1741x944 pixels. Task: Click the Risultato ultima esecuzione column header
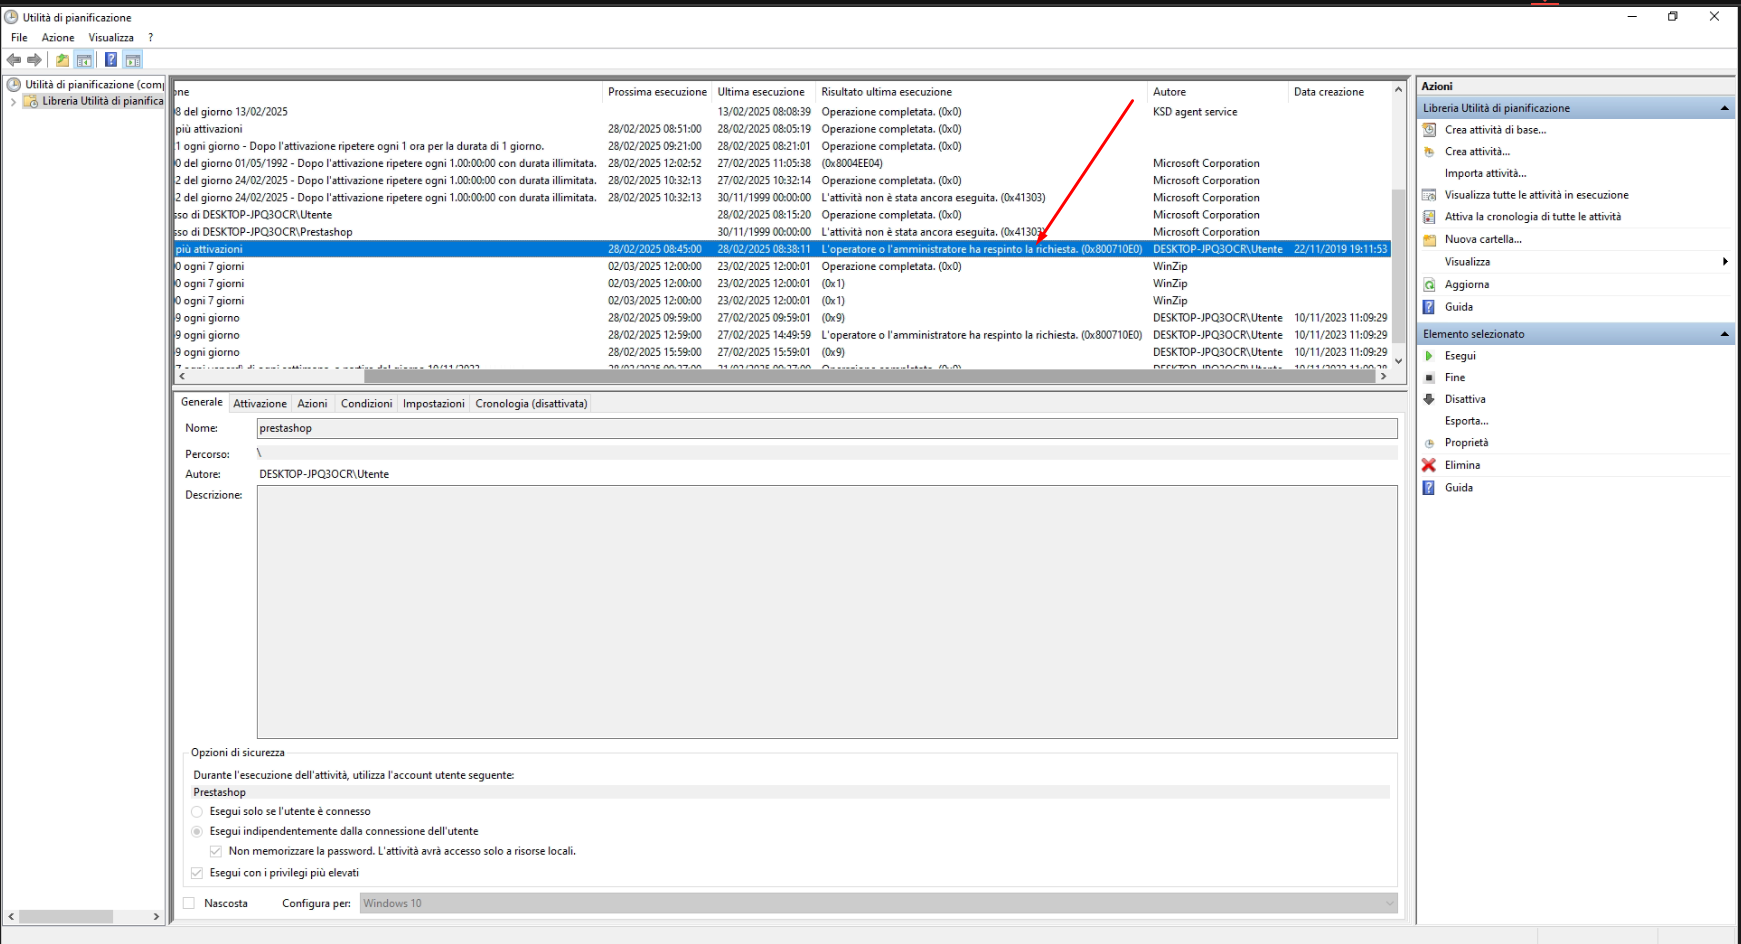[x=886, y=92]
